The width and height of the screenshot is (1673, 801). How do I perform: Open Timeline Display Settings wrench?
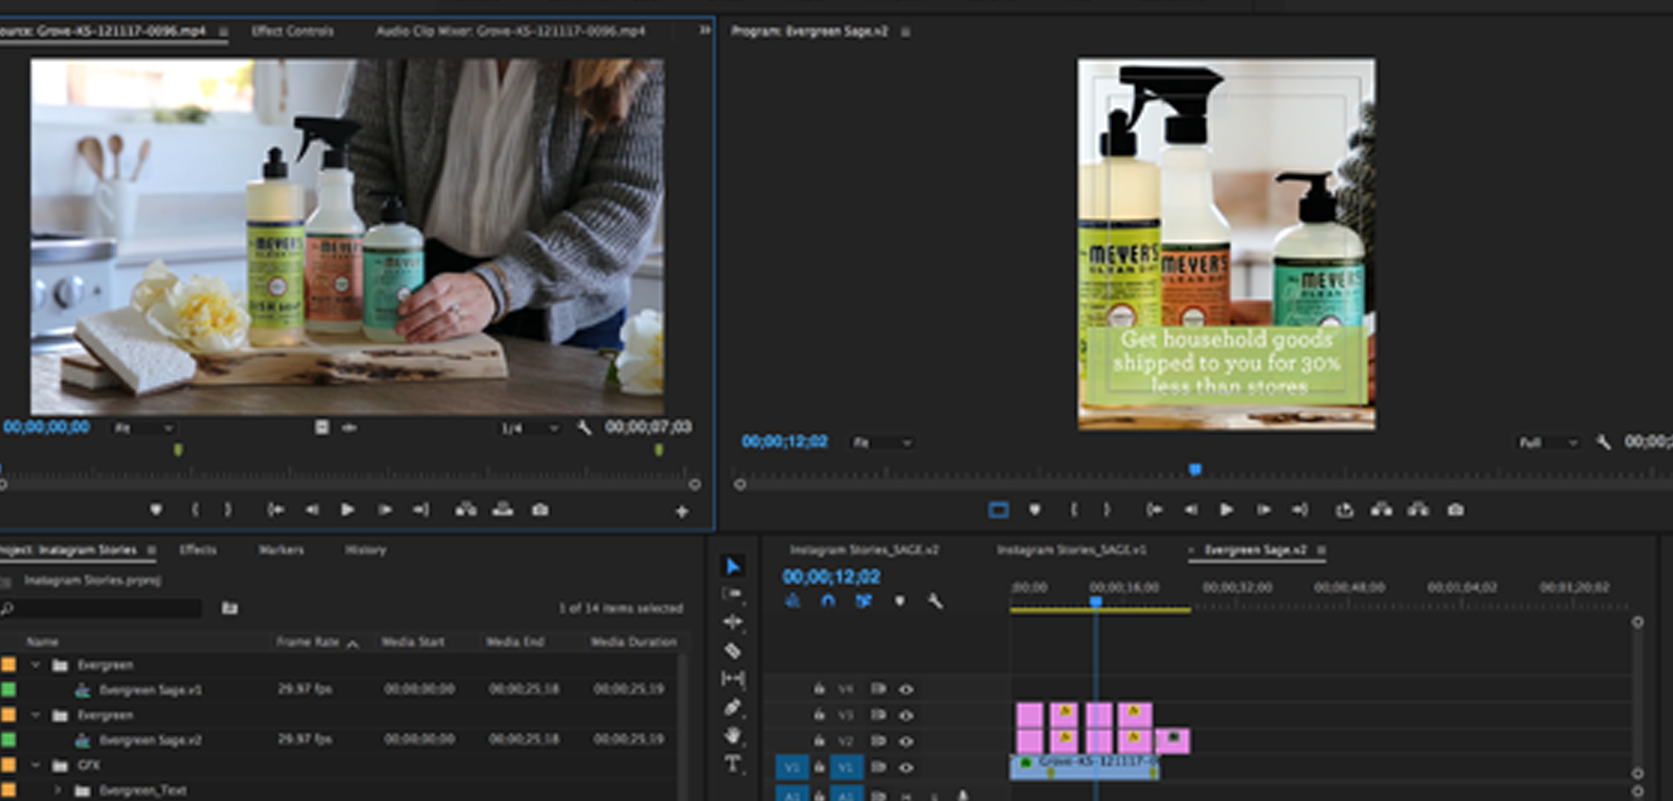pos(935,601)
